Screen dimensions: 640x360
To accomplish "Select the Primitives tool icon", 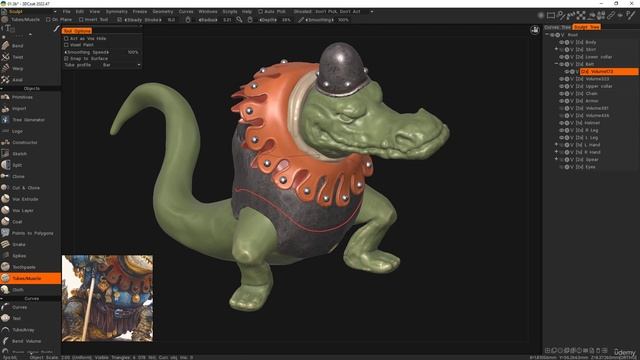I will coord(5,97).
